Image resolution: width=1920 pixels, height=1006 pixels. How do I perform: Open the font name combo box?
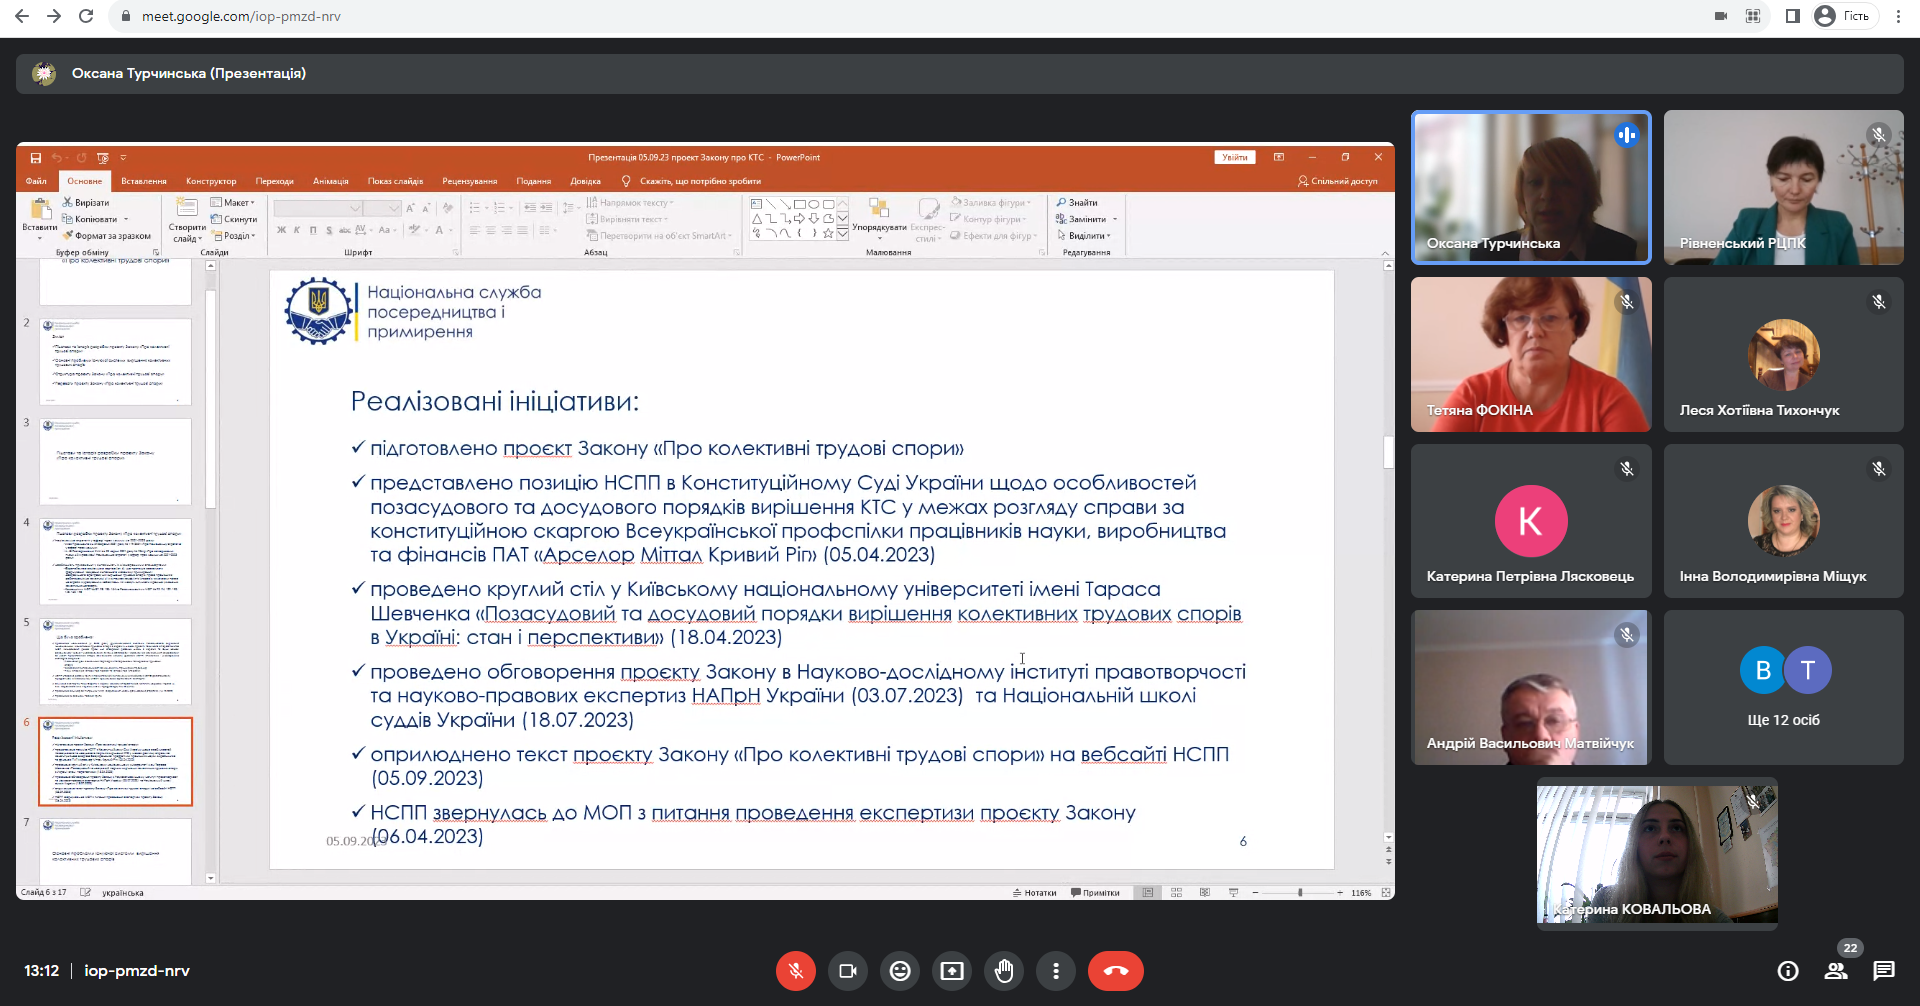[x=318, y=208]
